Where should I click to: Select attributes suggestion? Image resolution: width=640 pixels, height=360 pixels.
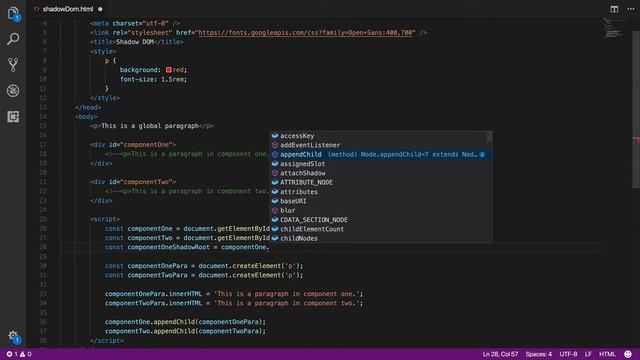click(380, 192)
